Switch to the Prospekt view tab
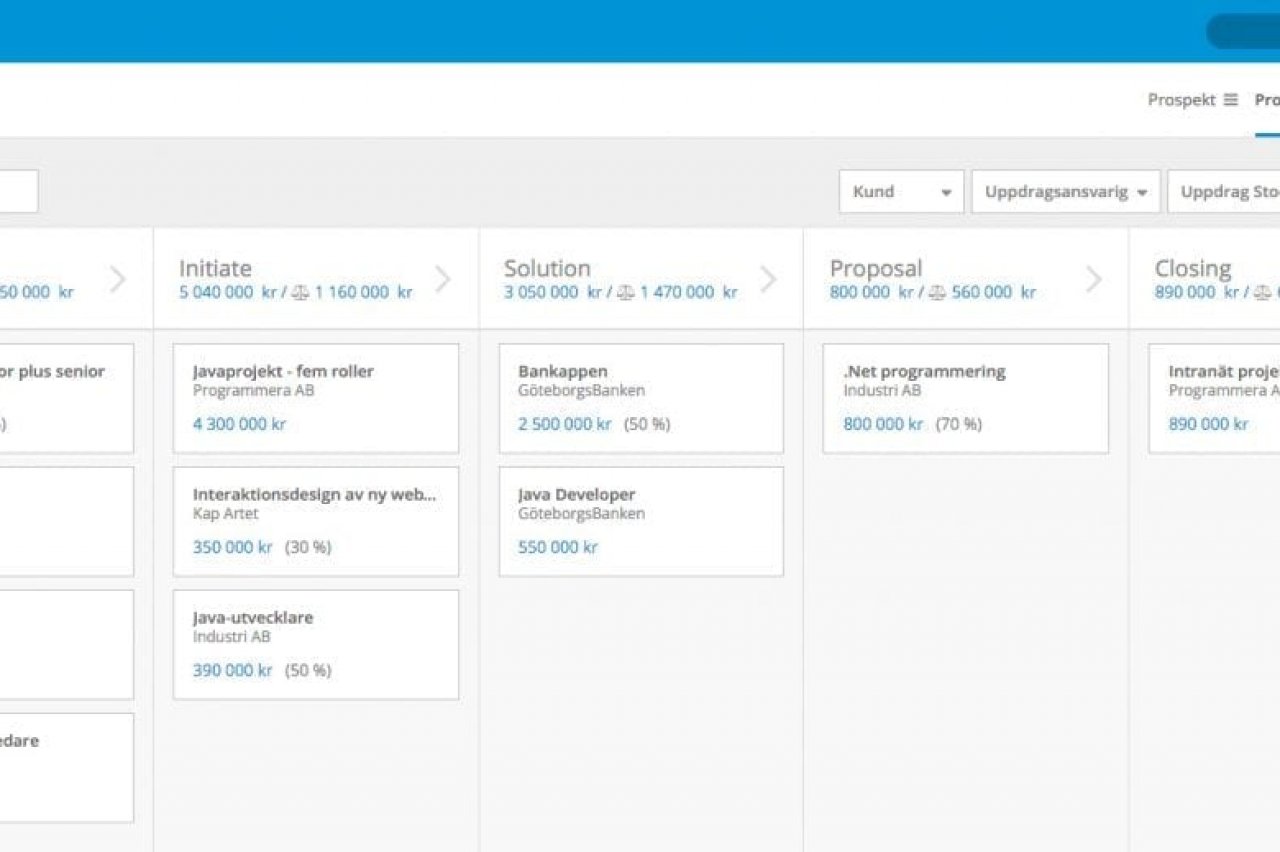 click(1181, 100)
